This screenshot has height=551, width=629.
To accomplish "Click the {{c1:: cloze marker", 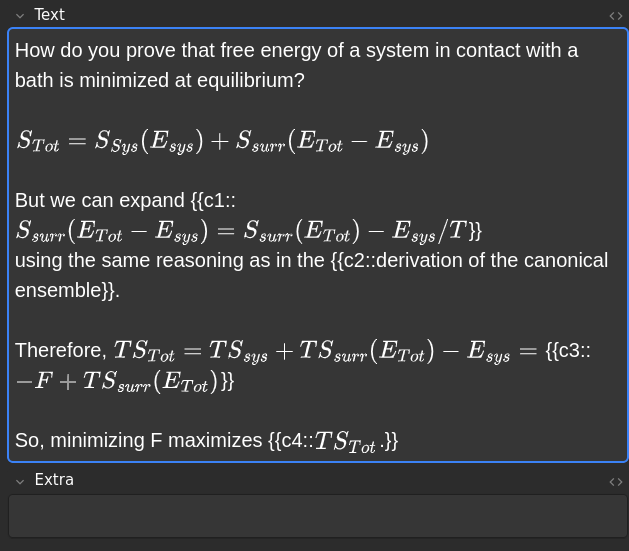I will tap(213, 200).
